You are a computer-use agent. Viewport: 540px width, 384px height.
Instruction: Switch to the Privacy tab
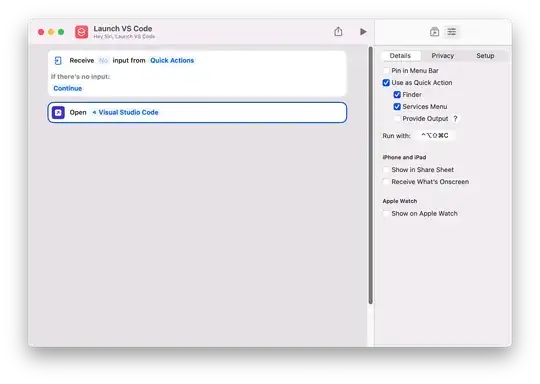pos(443,56)
